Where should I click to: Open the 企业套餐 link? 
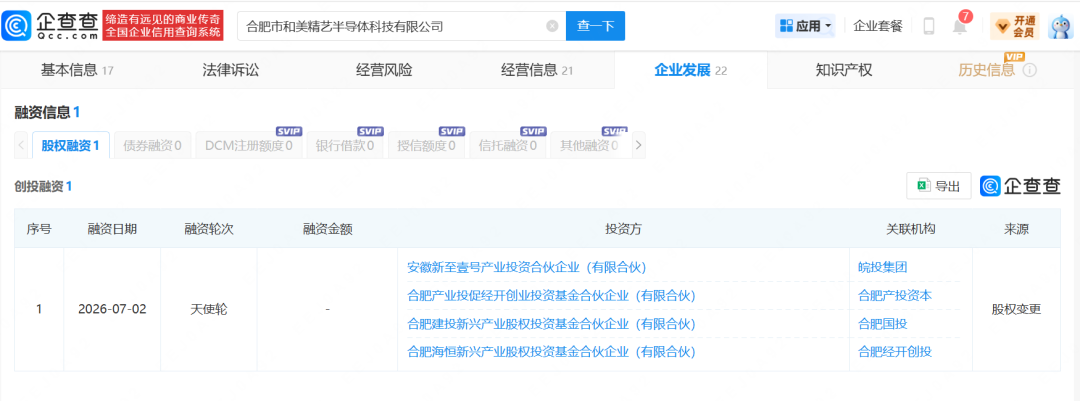pos(878,26)
